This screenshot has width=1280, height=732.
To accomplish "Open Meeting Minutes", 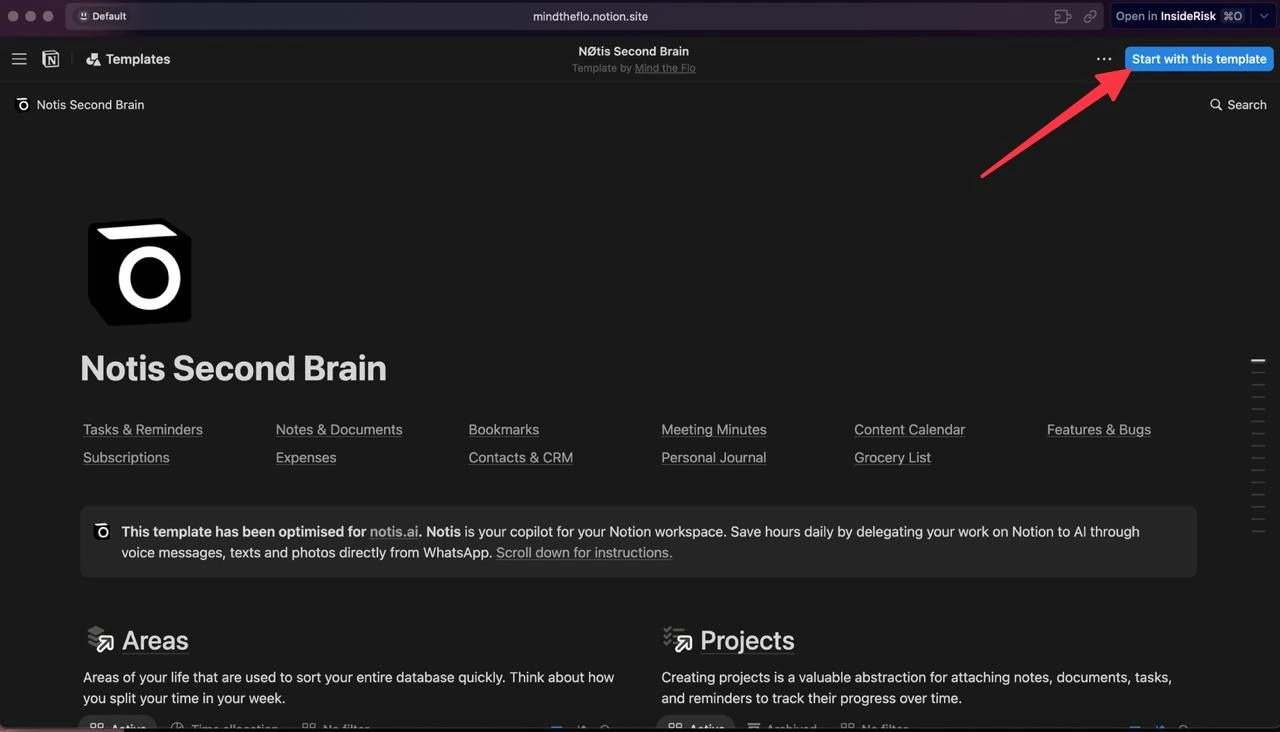I will coord(714,429).
